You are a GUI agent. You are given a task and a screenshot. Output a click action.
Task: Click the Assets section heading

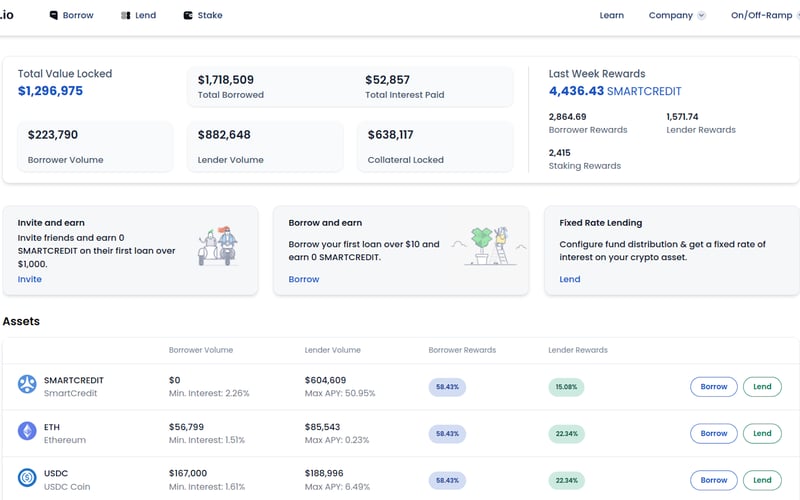tap(21, 321)
